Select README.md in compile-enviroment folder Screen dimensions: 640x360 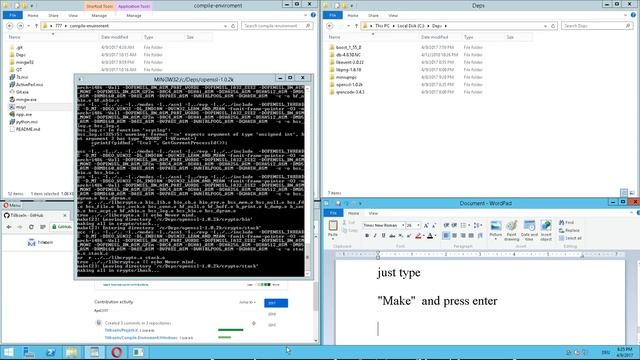click(28, 129)
